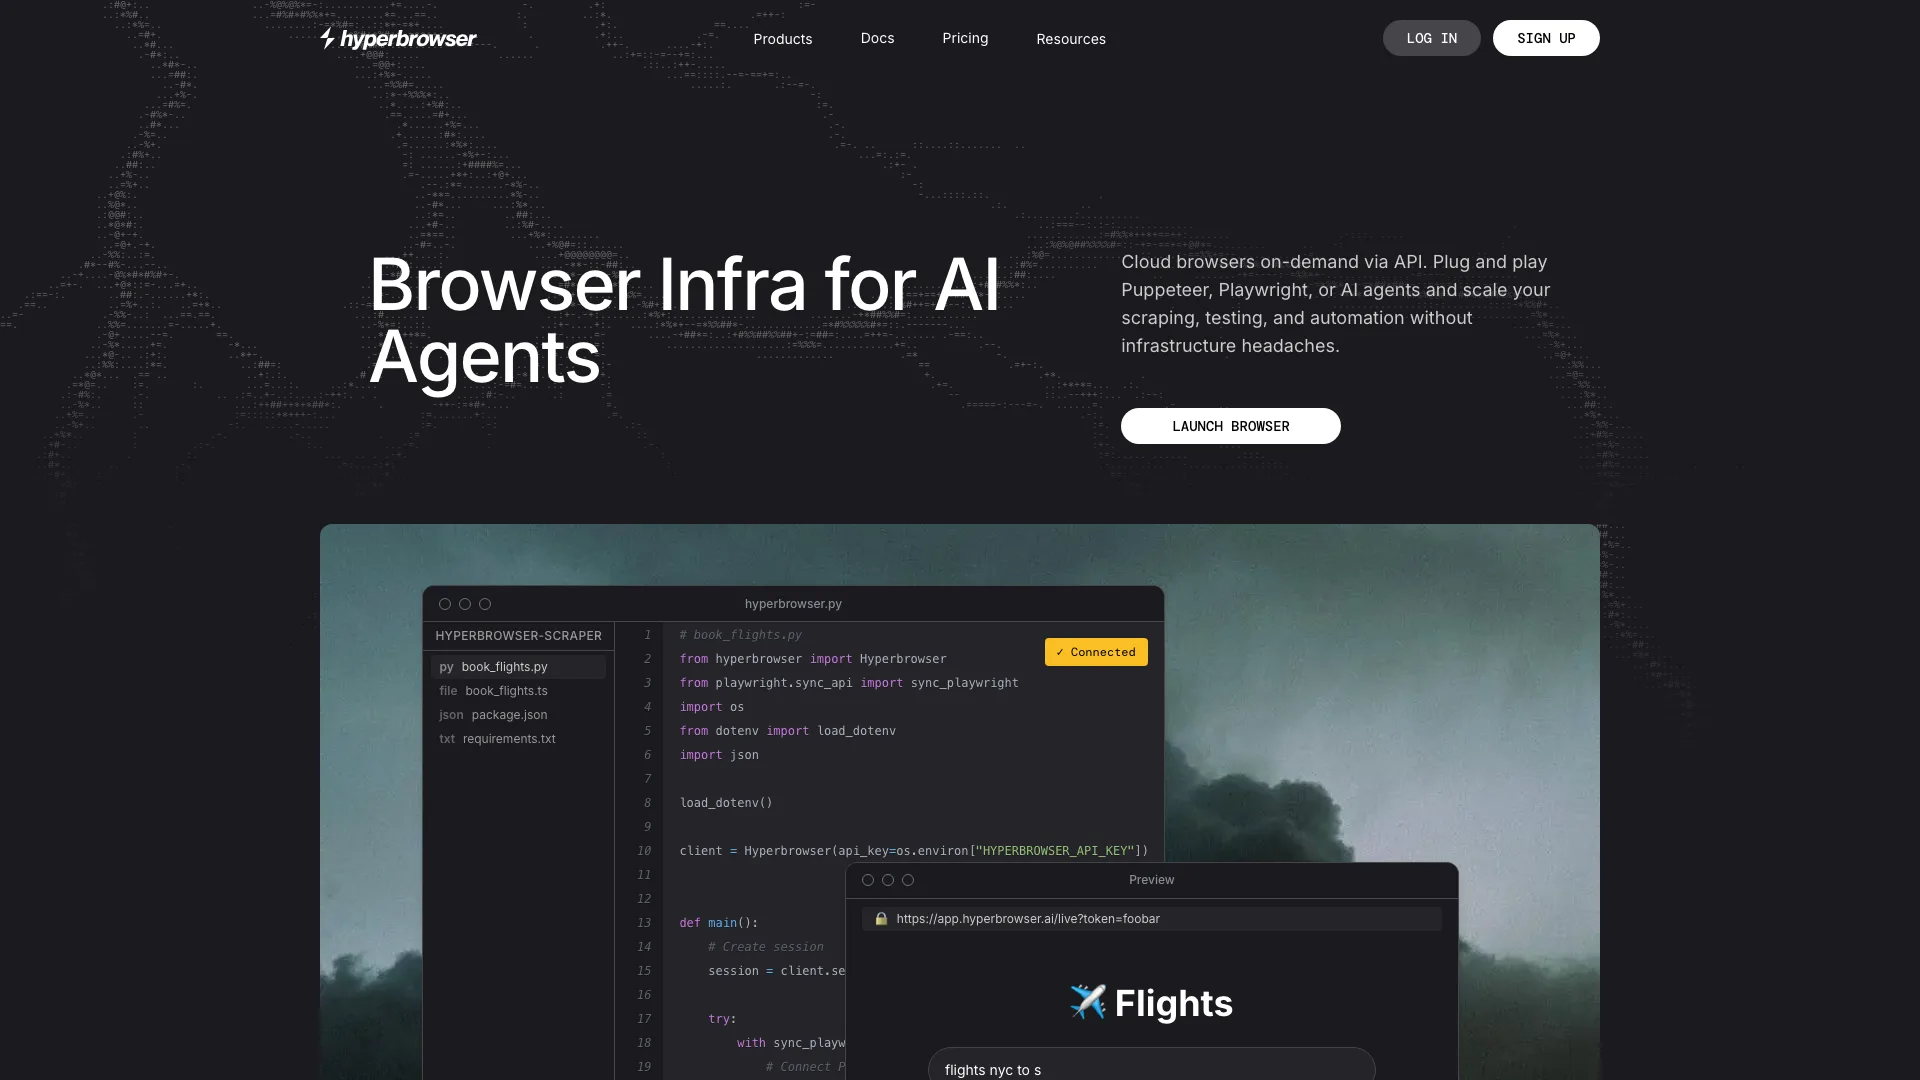
Task: Click the hyperbrowser.py window title
Action: tap(793, 604)
